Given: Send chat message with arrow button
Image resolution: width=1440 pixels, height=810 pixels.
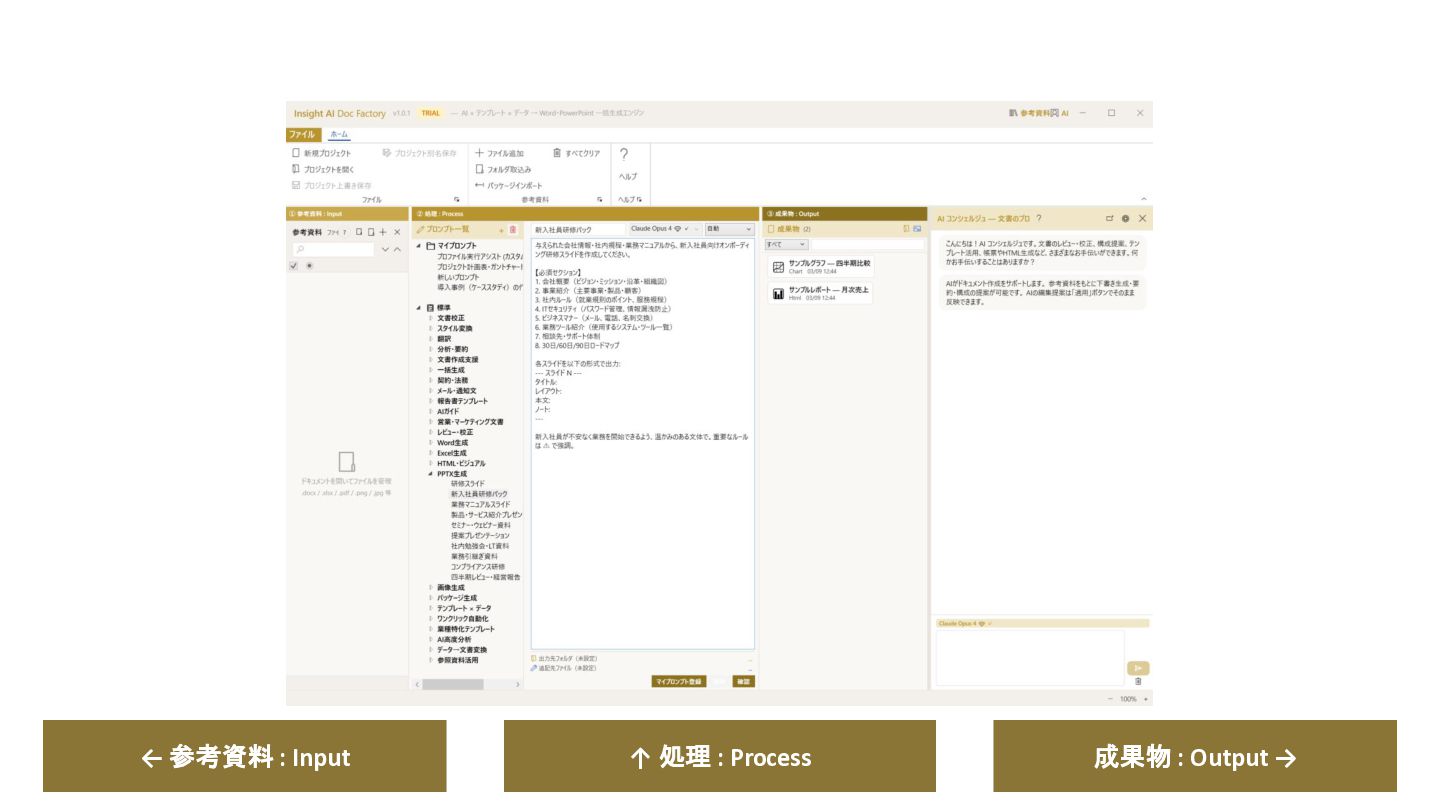Looking at the screenshot, I should tap(1137, 668).
